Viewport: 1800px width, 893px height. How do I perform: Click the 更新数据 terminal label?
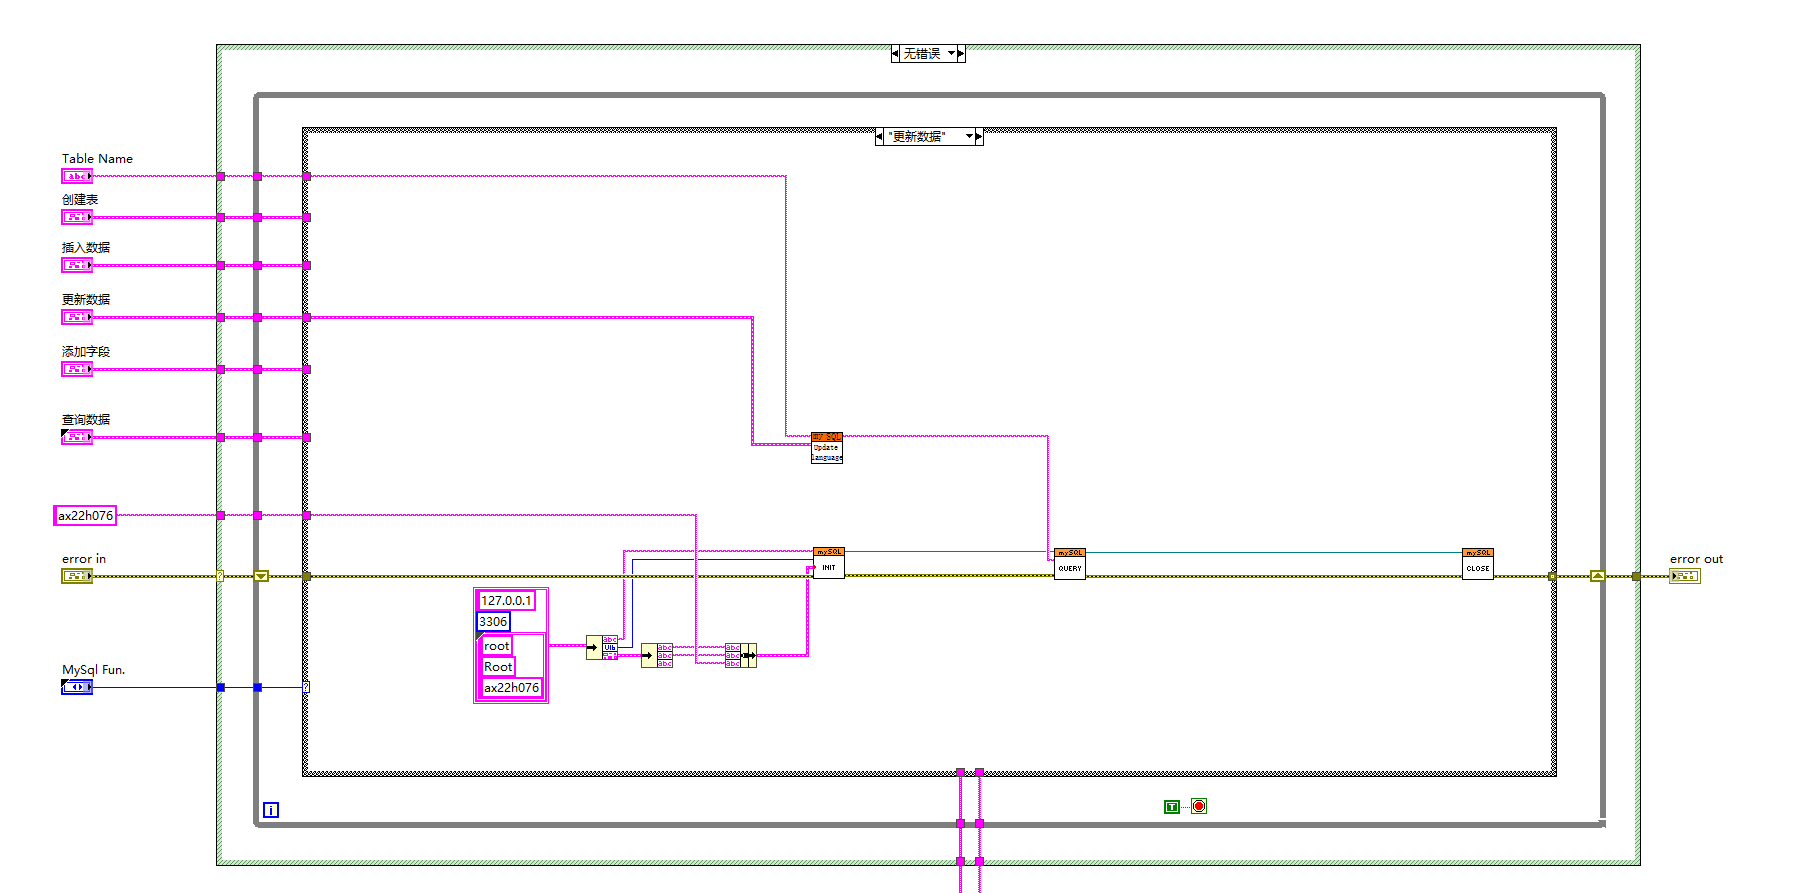(86, 300)
